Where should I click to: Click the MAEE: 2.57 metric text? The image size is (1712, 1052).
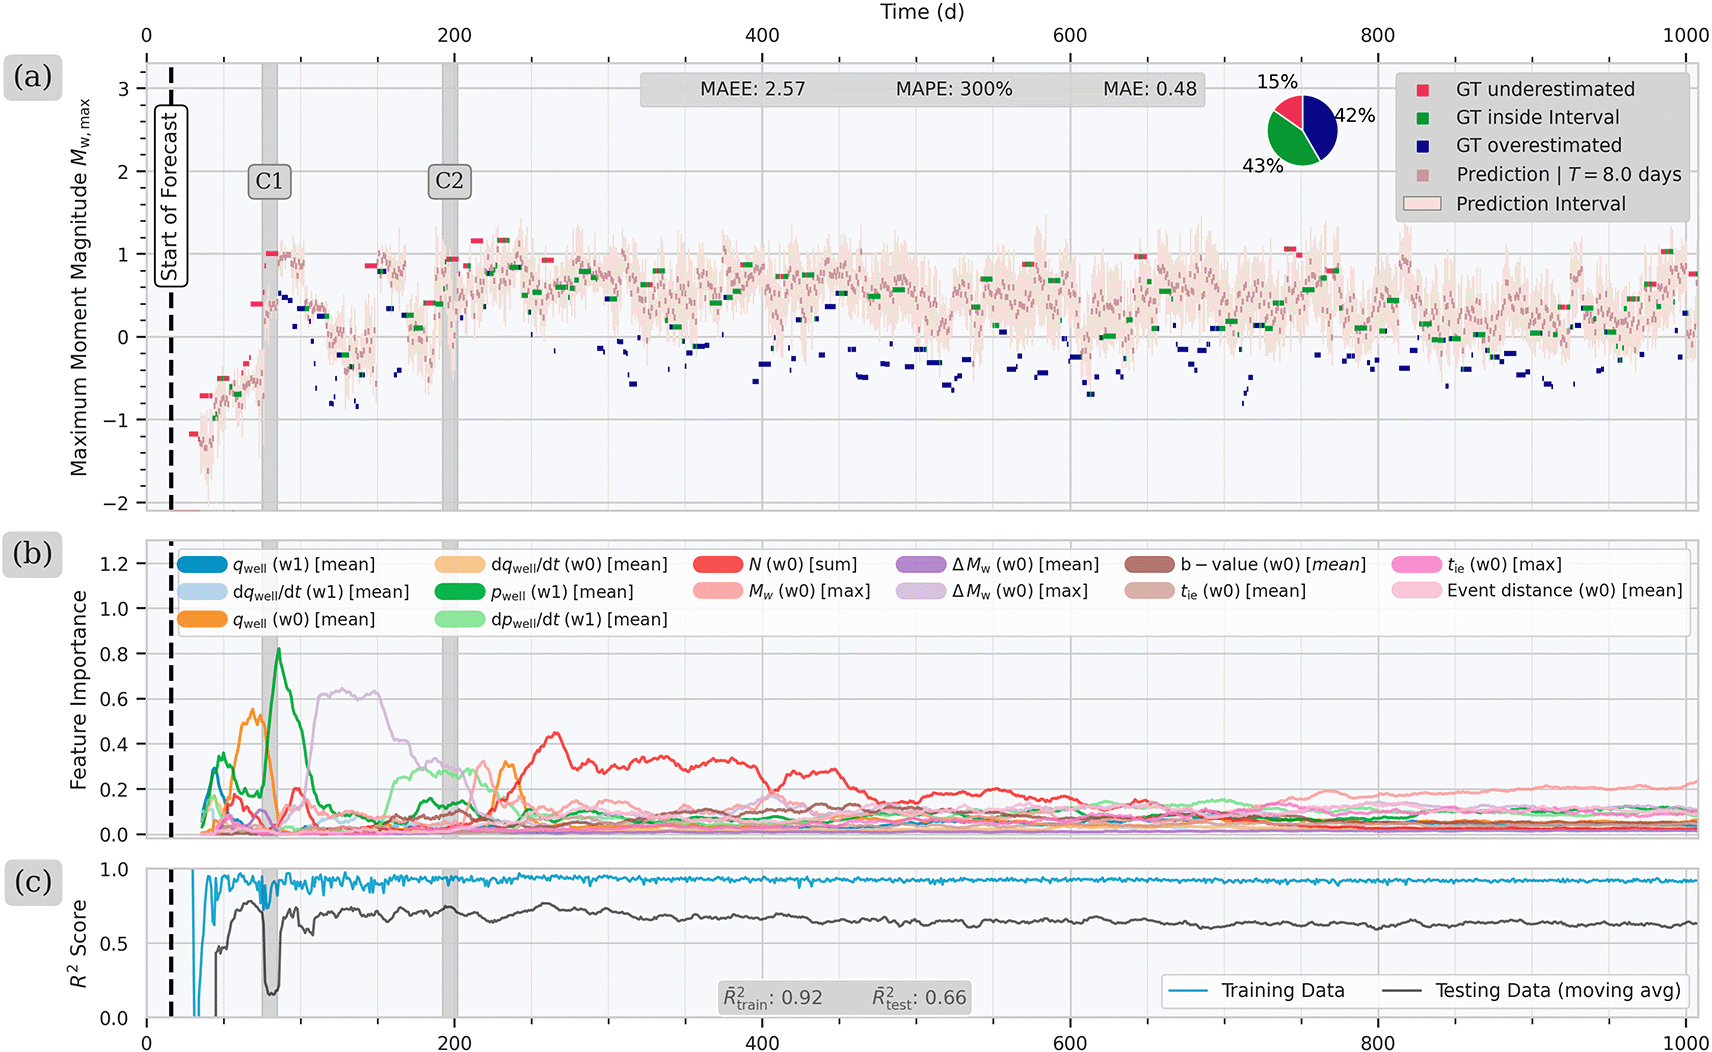(752, 89)
